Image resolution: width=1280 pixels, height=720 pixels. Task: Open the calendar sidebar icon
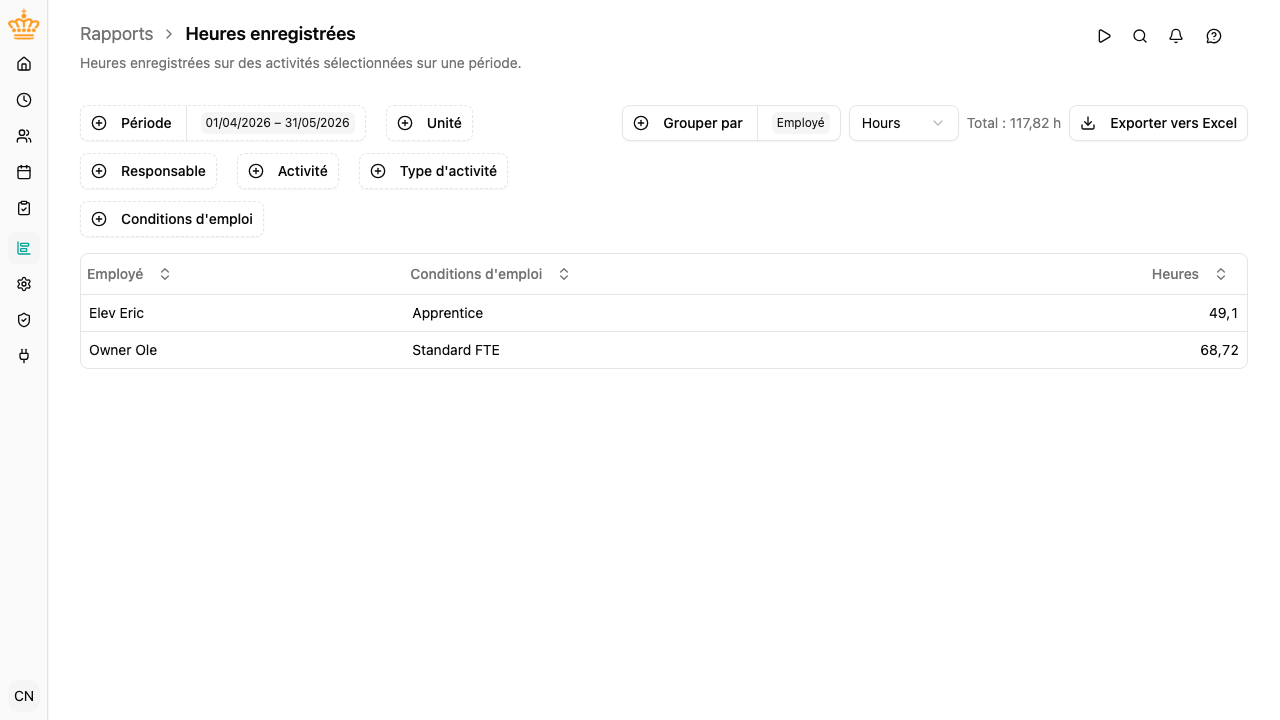(24, 172)
